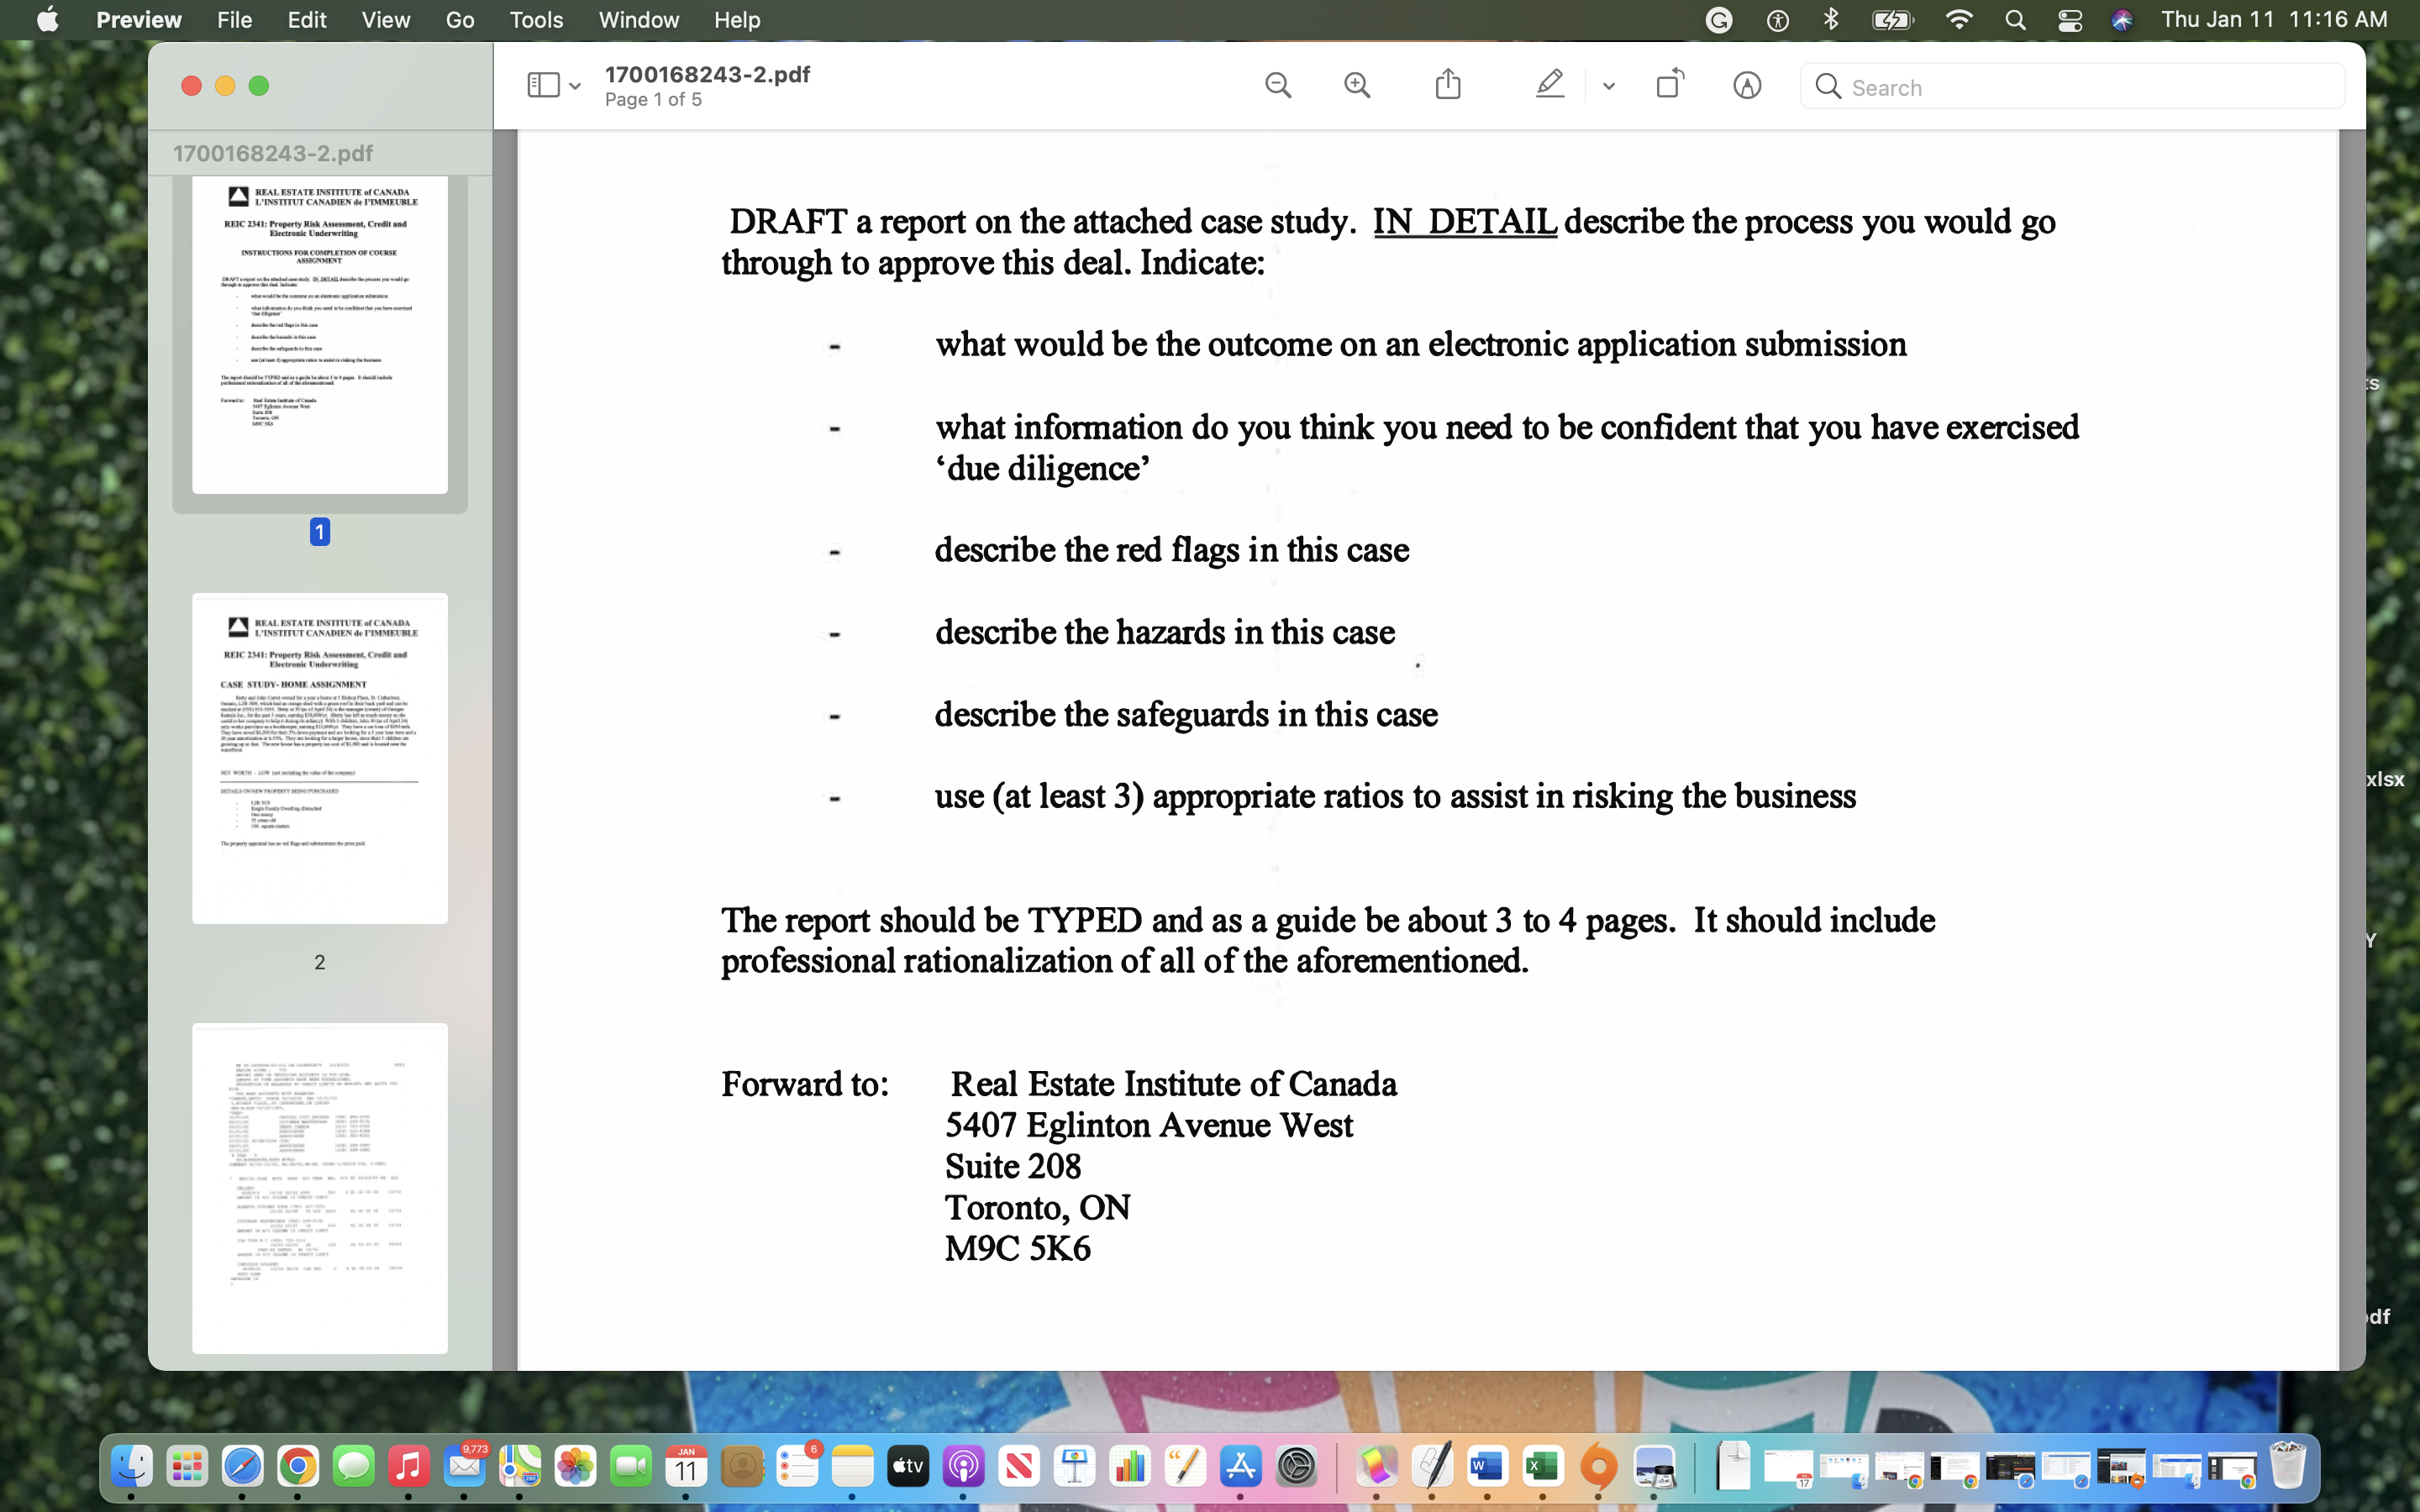Select page 2 thumbnail in the sidebar
This screenshot has width=2420, height=1512.
click(319, 758)
